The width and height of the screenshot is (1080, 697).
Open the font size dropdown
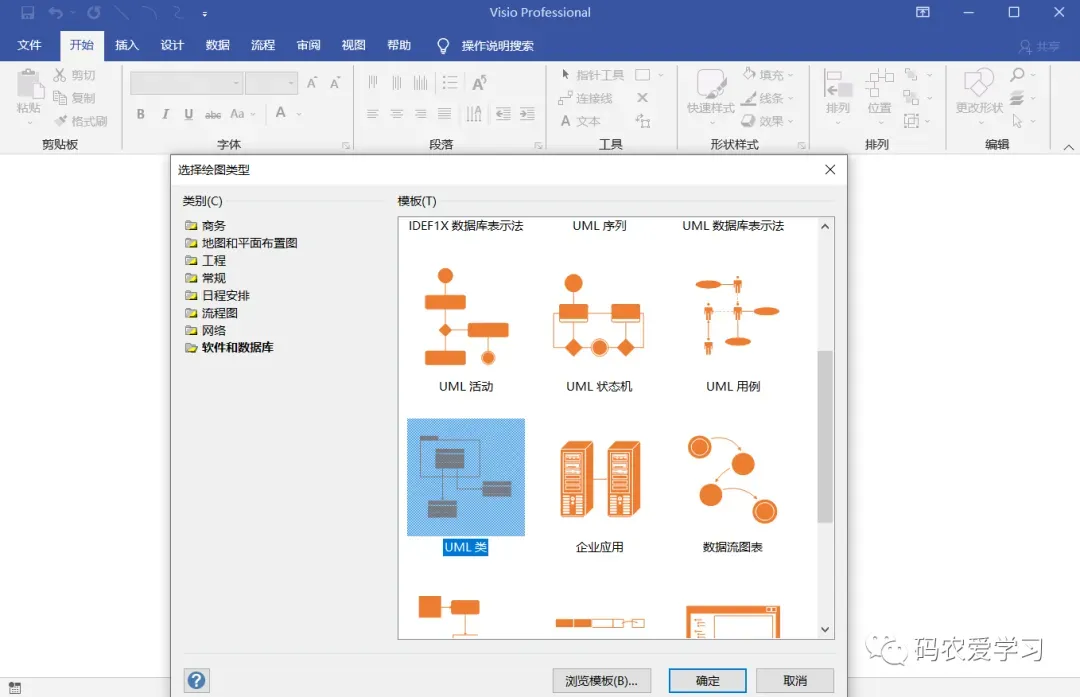291,83
